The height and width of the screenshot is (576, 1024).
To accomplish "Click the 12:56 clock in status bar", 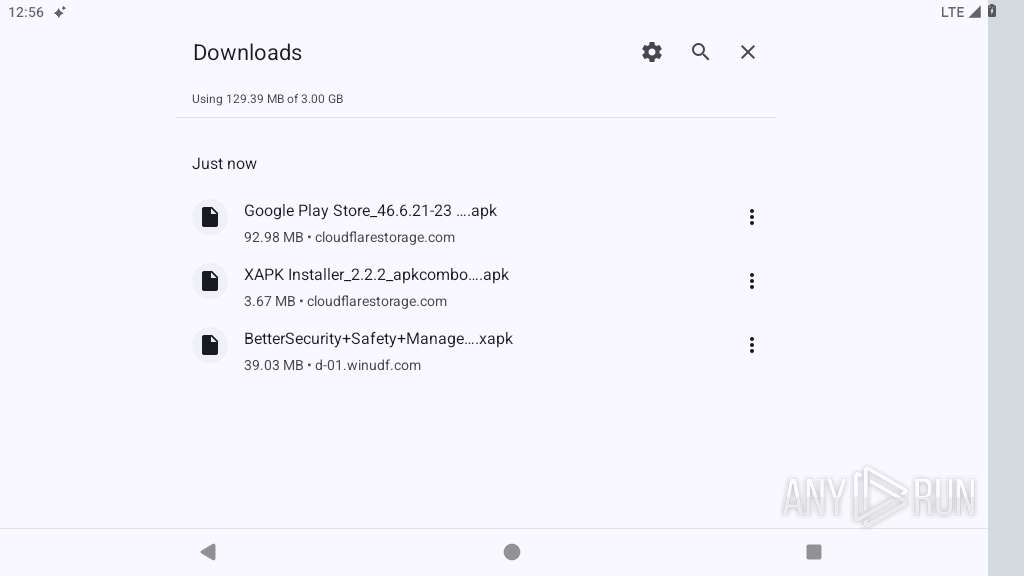I will click(26, 12).
